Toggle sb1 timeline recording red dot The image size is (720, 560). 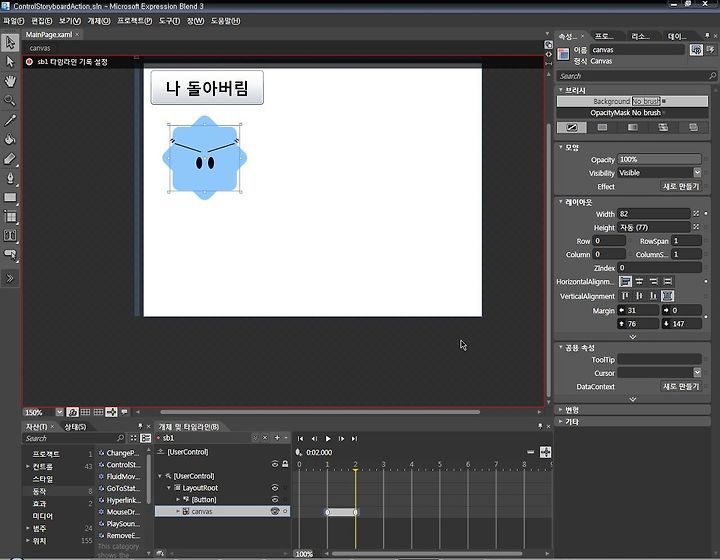tap(29, 62)
